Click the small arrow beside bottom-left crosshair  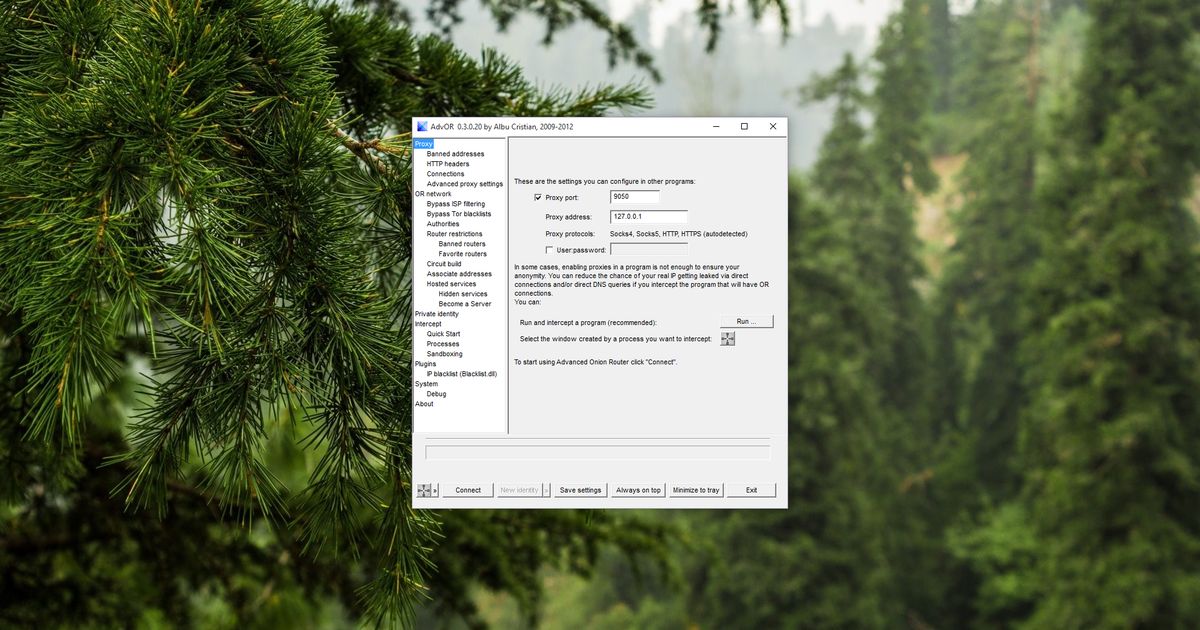pyautogui.click(x=434, y=489)
